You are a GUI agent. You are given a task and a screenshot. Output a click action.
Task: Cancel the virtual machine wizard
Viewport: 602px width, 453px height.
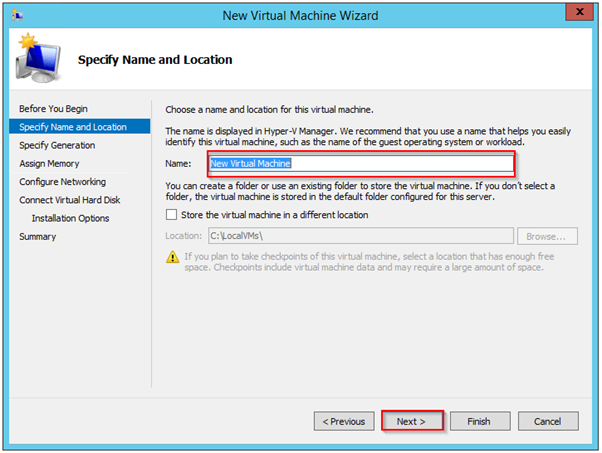point(547,421)
